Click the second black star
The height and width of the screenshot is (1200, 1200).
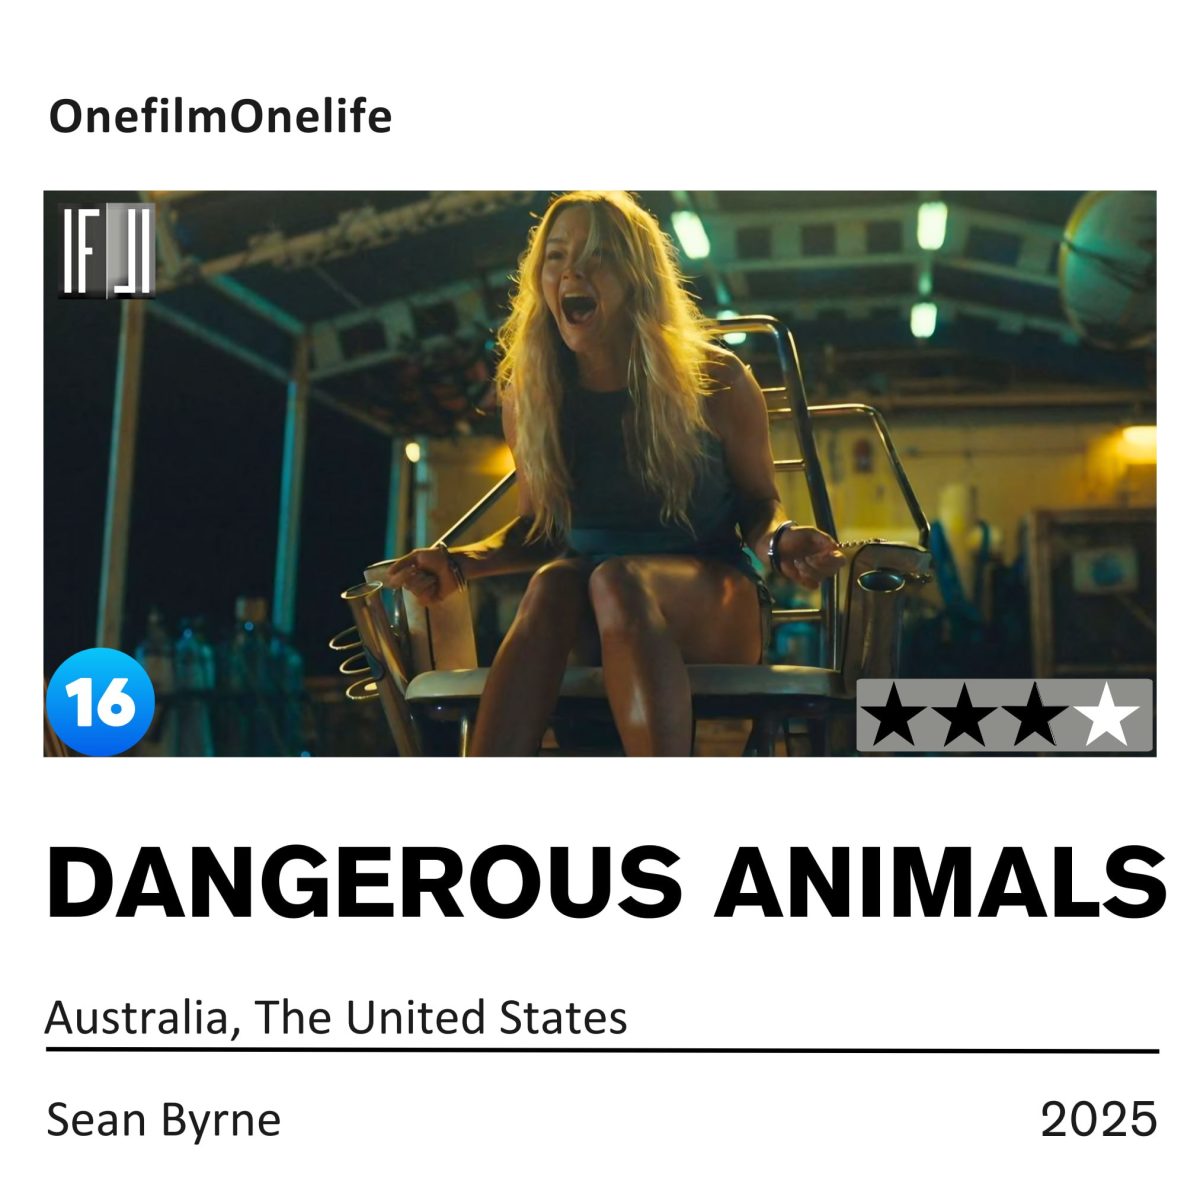pyautogui.click(x=965, y=716)
